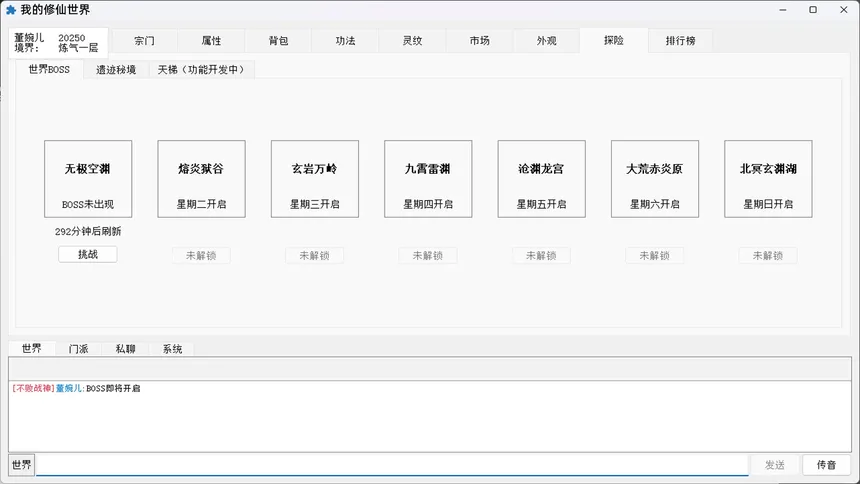This screenshot has width=860, height=484.
Task: Open the 背包 inventory tab
Action: pyautogui.click(x=278, y=41)
